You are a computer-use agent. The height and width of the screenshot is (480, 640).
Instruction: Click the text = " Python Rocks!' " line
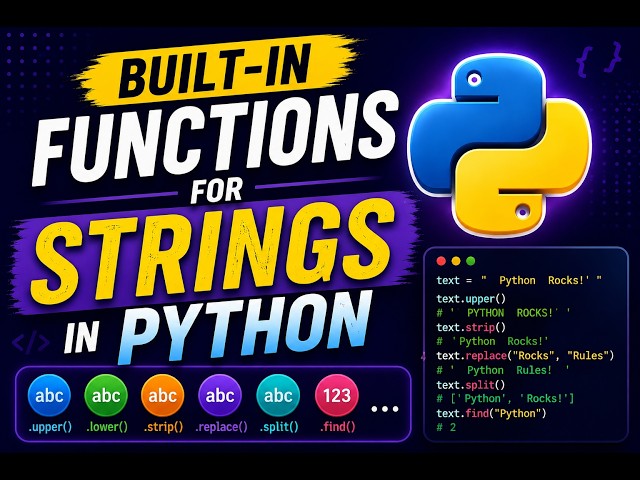pos(519,280)
